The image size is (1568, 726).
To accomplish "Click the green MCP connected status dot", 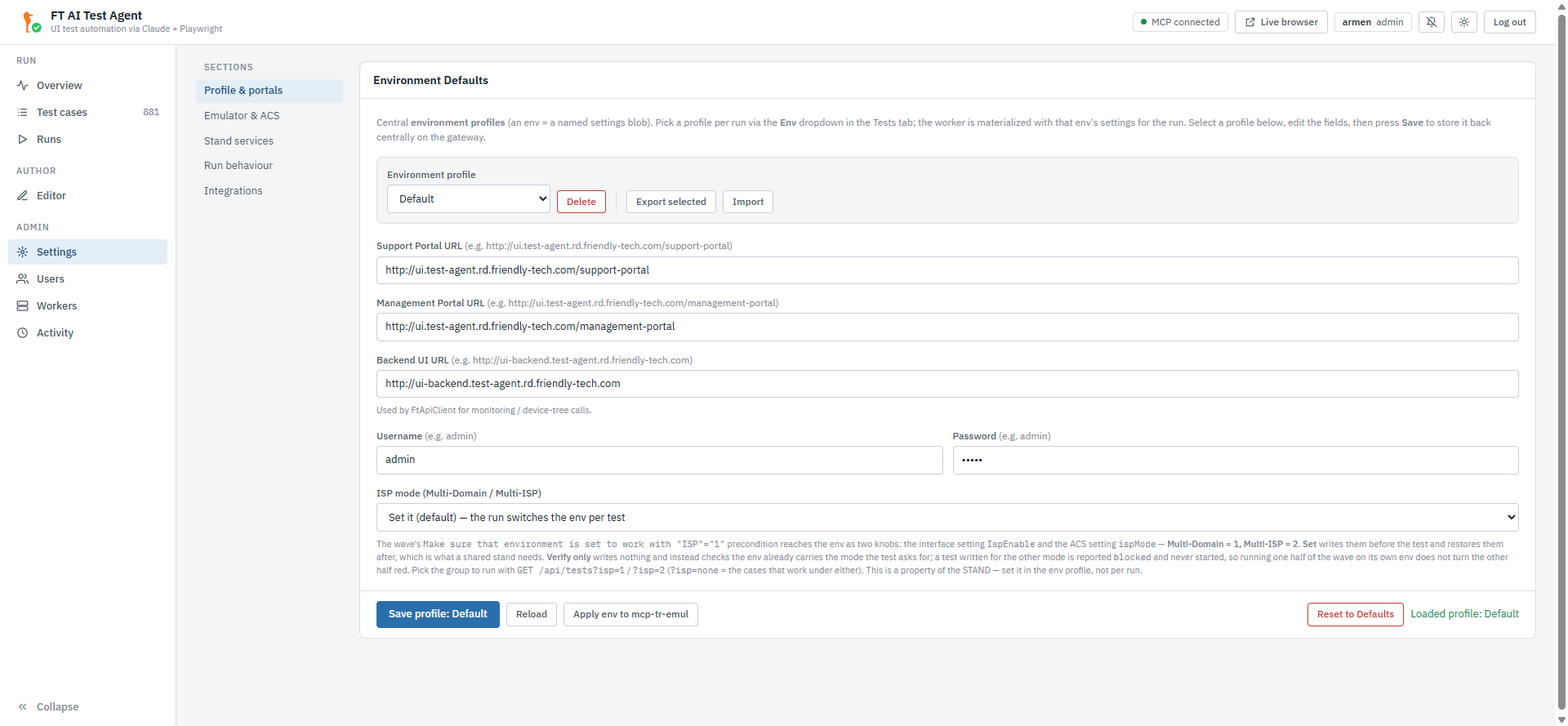I will tap(1143, 22).
